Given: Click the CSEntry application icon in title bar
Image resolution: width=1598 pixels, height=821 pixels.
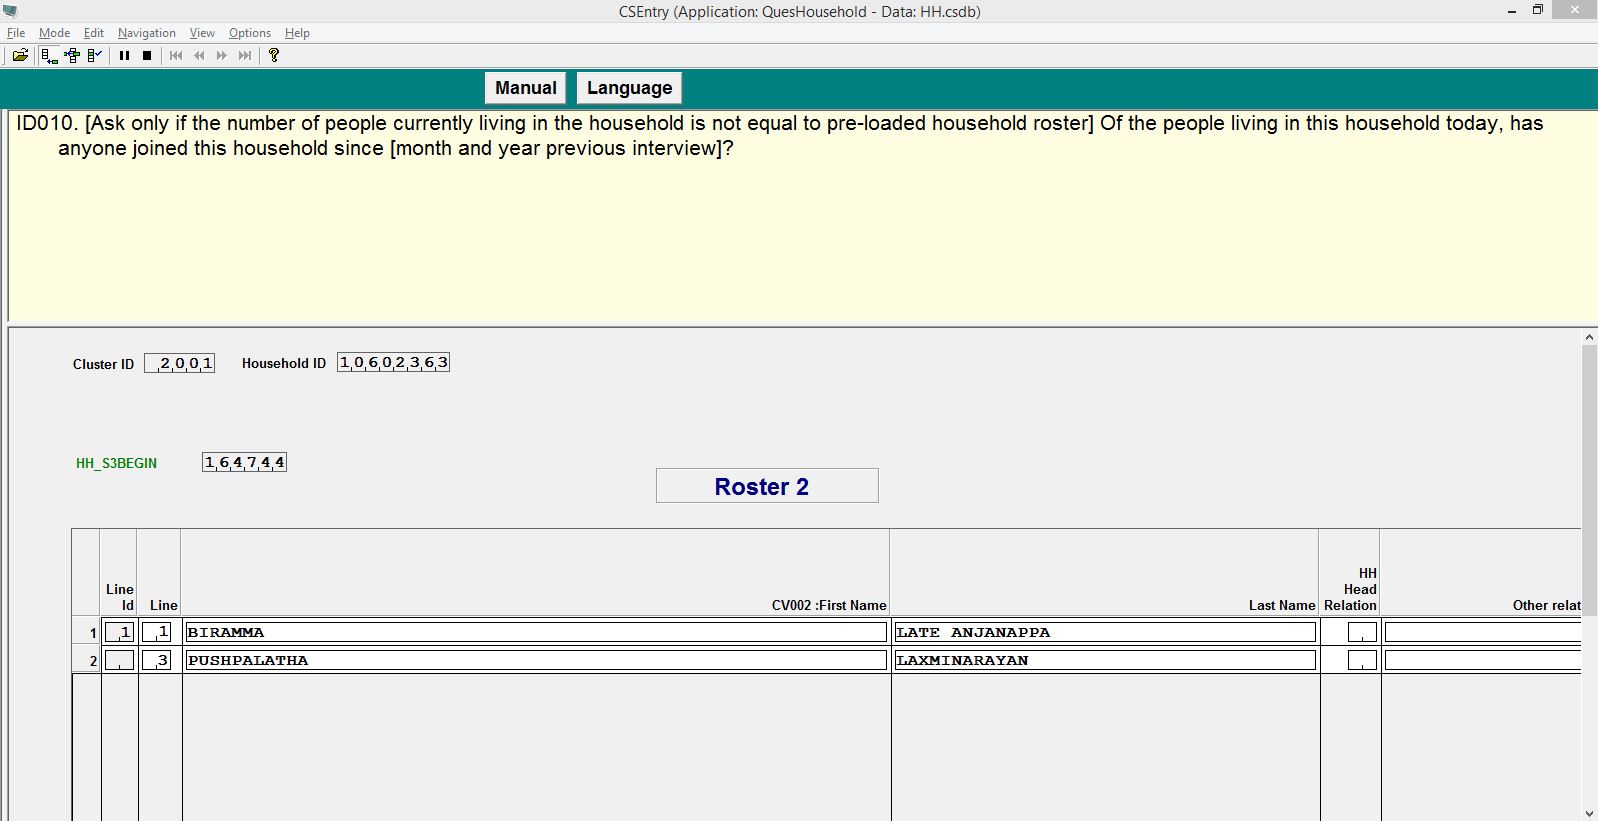Looking at the screenshot, I should (x=10, y=11).
